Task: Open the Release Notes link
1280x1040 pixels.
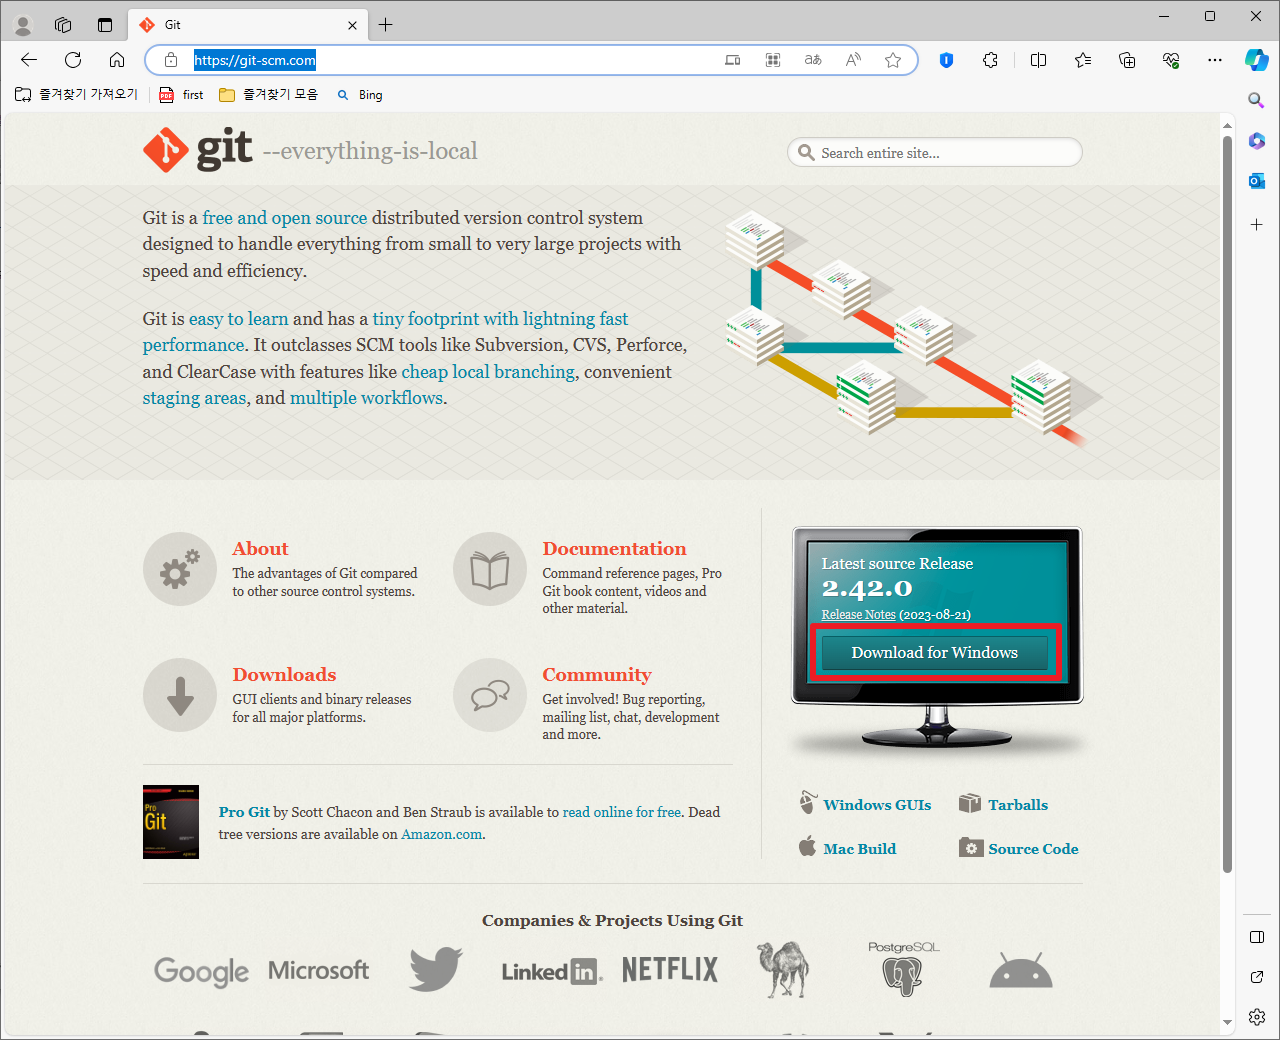Action: 858,615
